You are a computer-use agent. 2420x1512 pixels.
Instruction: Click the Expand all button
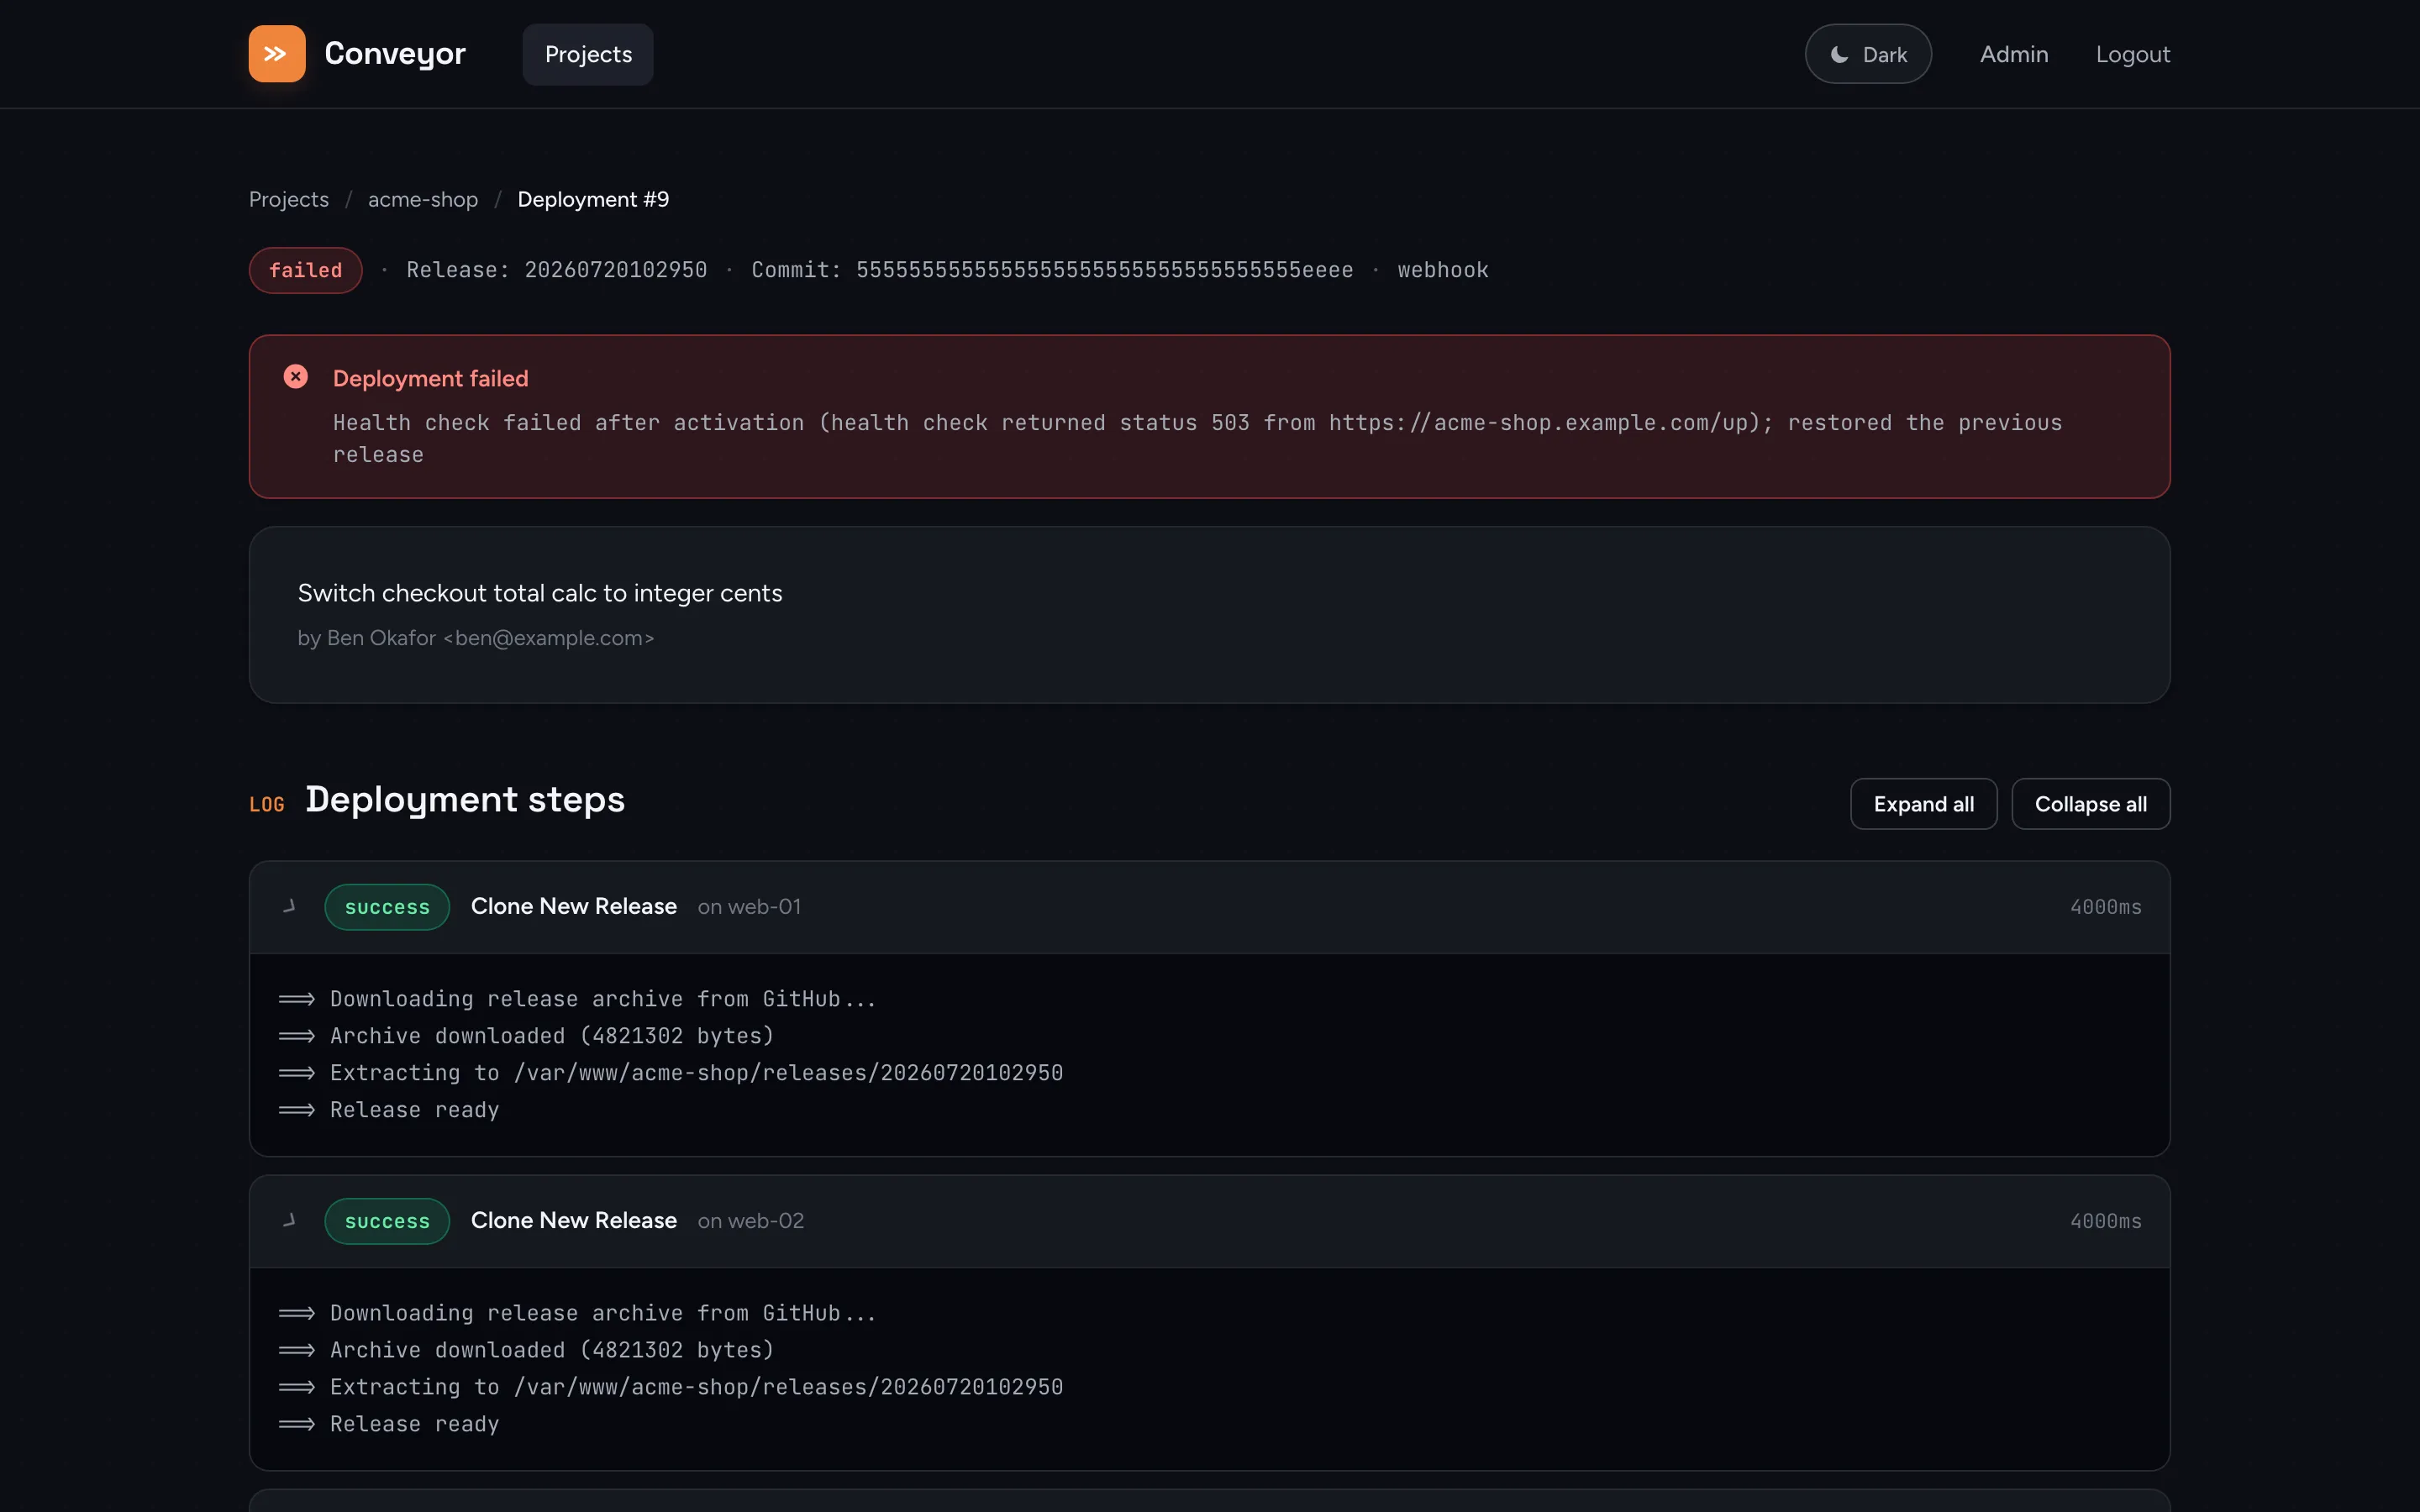[1924, 804]
